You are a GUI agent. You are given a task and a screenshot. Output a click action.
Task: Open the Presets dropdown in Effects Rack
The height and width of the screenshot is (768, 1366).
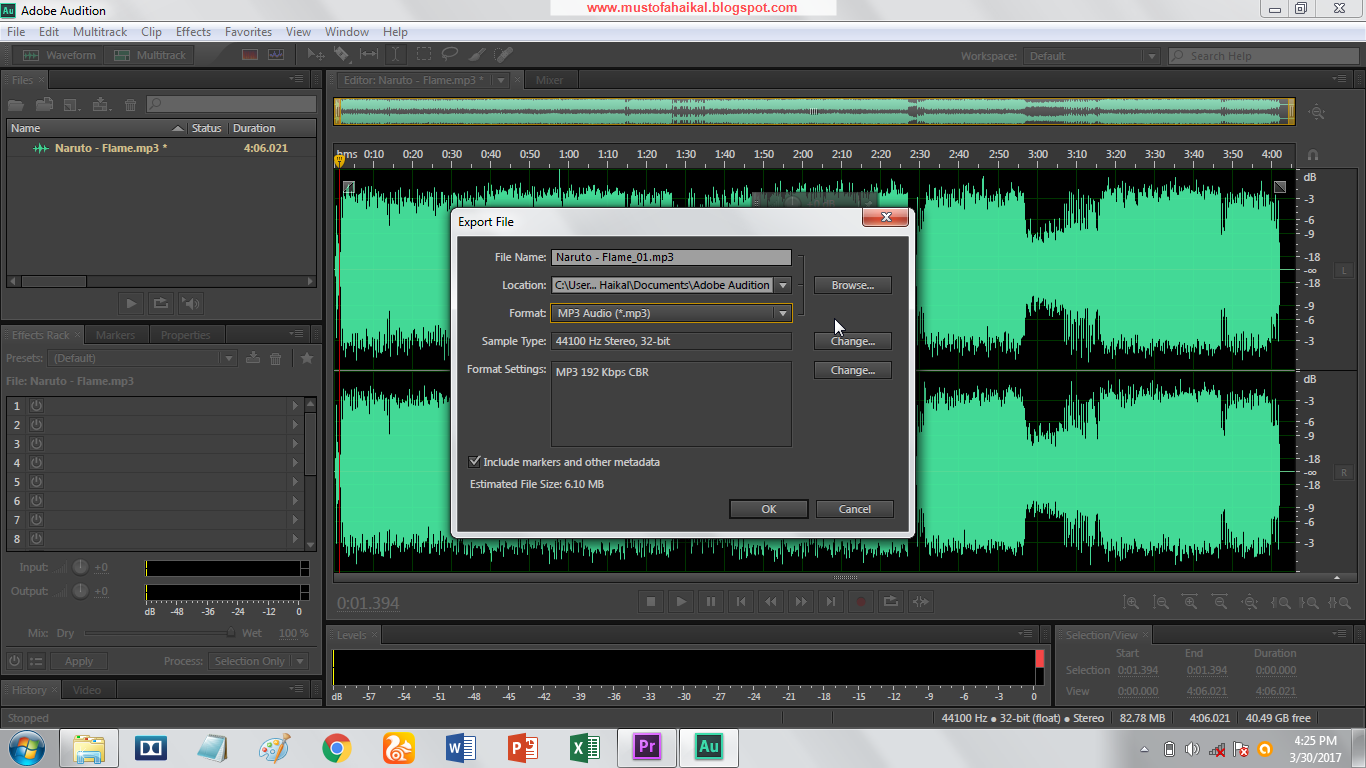[x=228, y=357]
